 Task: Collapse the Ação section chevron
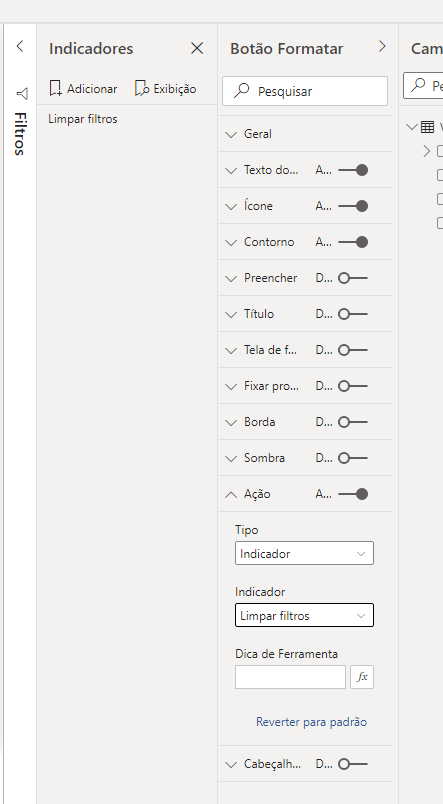pos(231,494)
